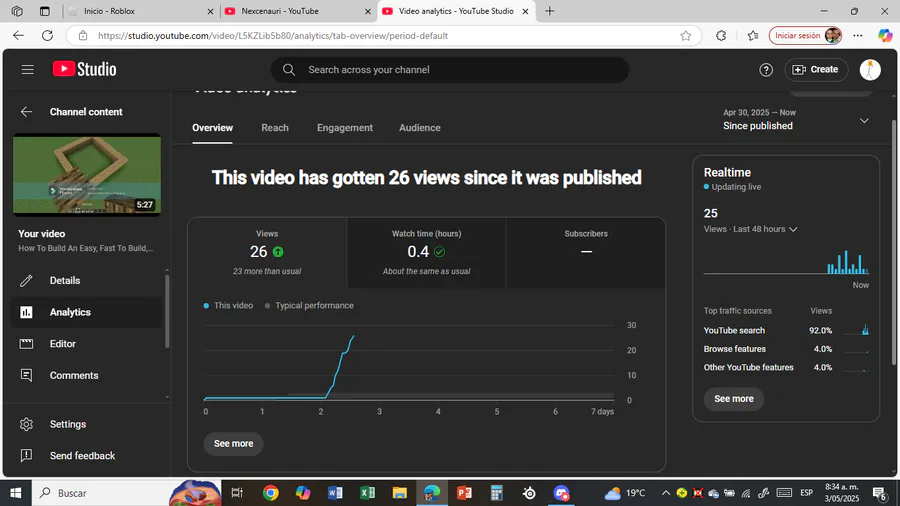Viewport: 900px width, 506px height.
Task: Open Details in the sidebar
Action: click(87, 281)
